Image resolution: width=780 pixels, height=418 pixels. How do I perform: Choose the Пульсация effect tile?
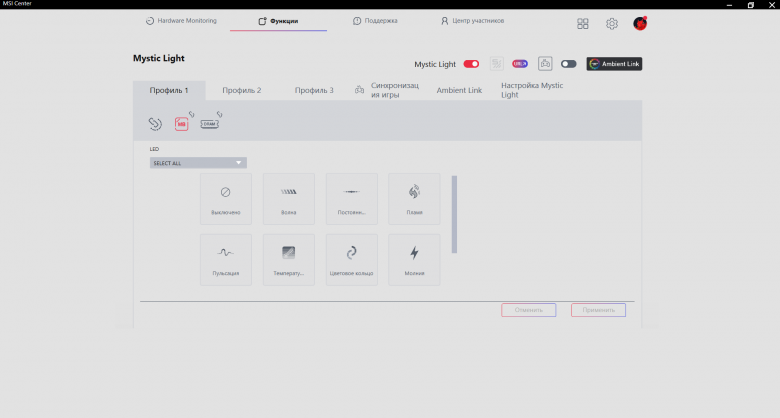click(226, 260)
